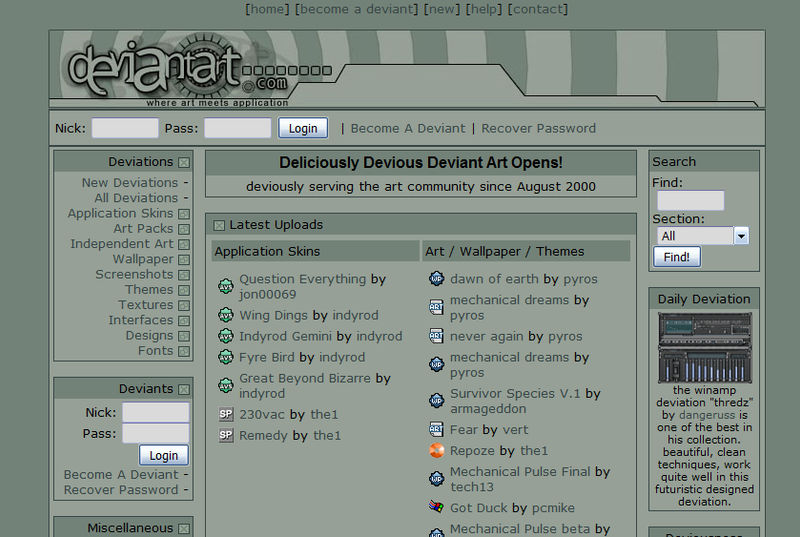Click the square icon next to Designs
The height and width of the screenshot is (537, 800).
coord(184,337)
